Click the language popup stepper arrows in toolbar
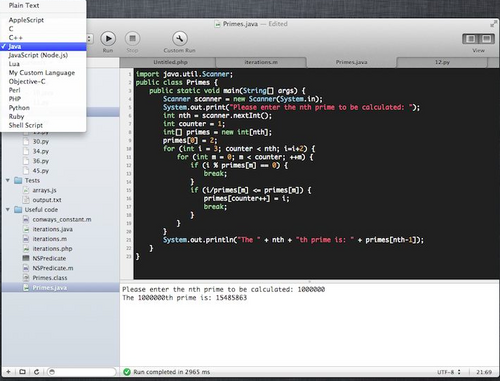500x381 pixels. 89,39
